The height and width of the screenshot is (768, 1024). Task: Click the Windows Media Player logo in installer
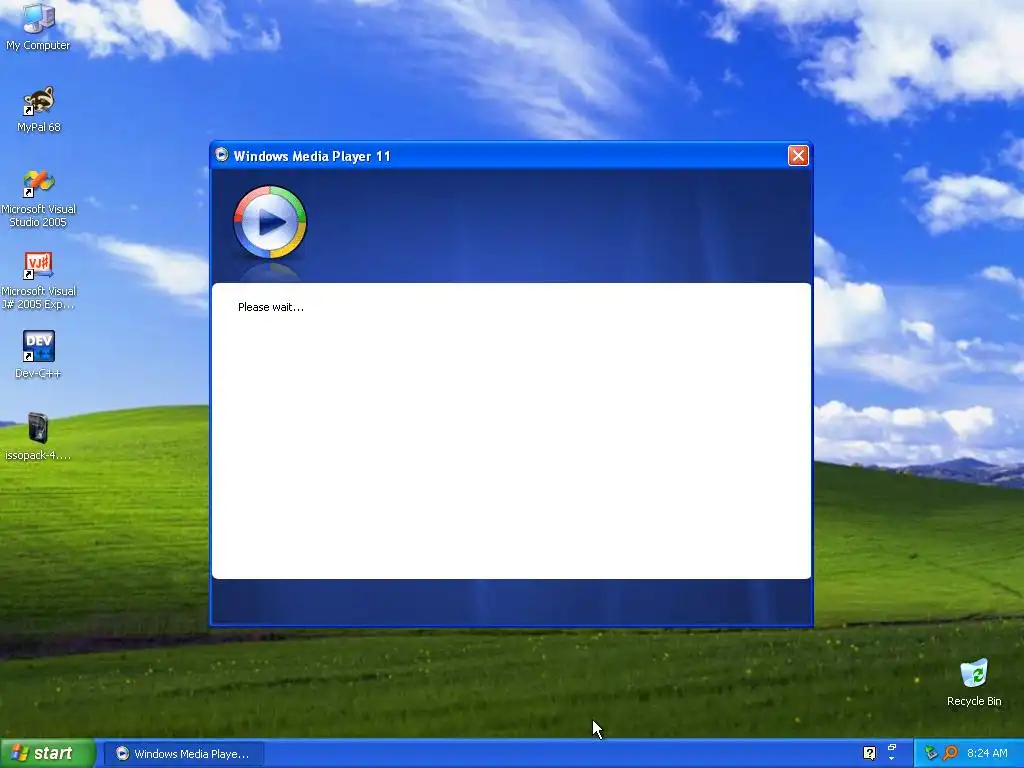[270, 222]
